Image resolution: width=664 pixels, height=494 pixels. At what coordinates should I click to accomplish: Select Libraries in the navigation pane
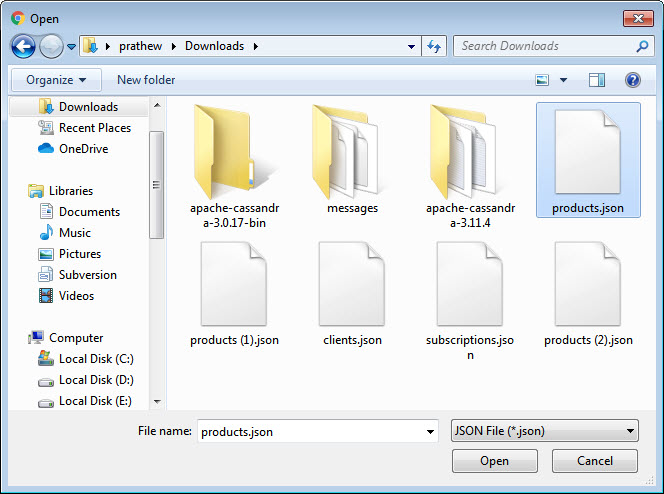[x=60, y=191]
